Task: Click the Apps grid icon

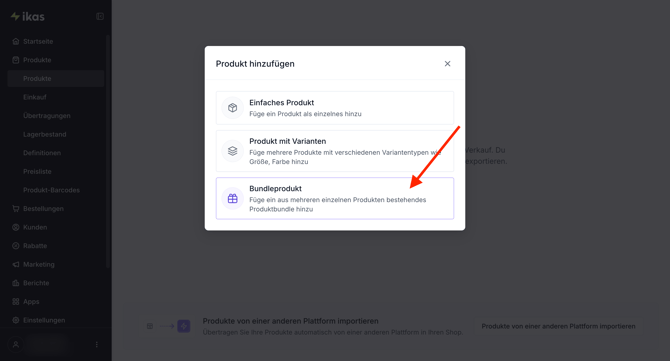Action: pos(16,302)
